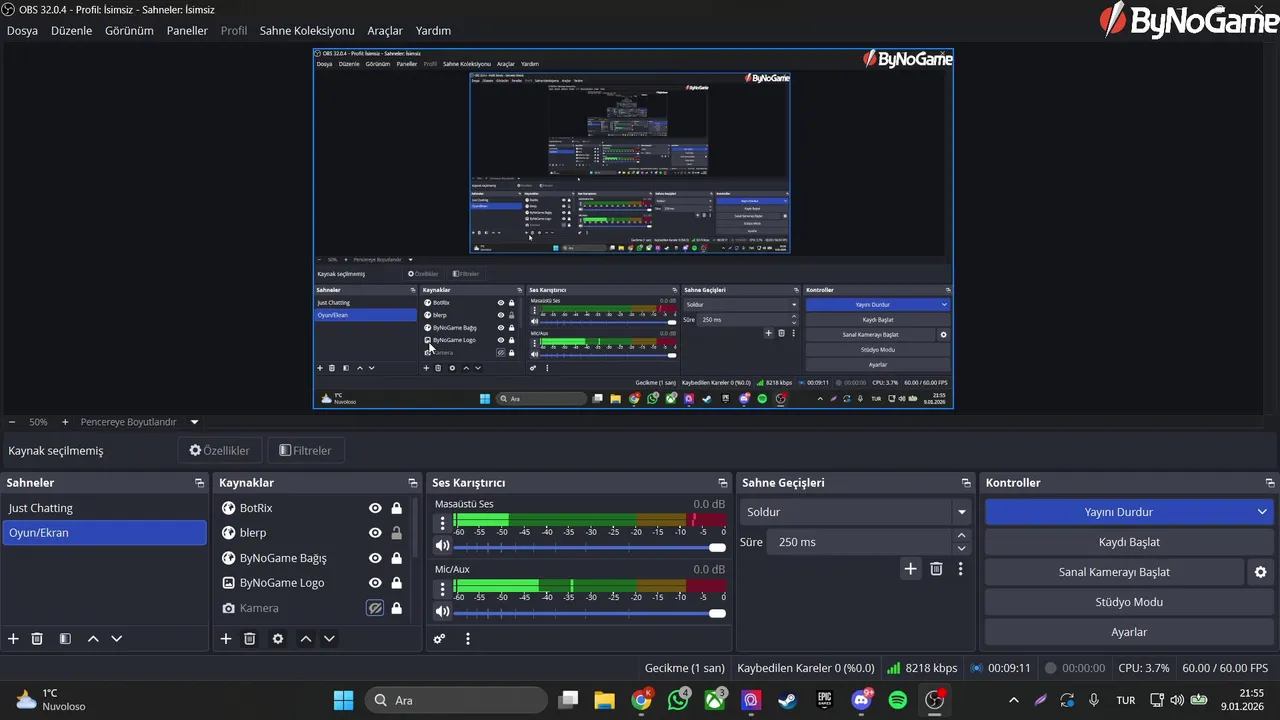
Task: Open the Paneller menu
Action: pos(187,31)
